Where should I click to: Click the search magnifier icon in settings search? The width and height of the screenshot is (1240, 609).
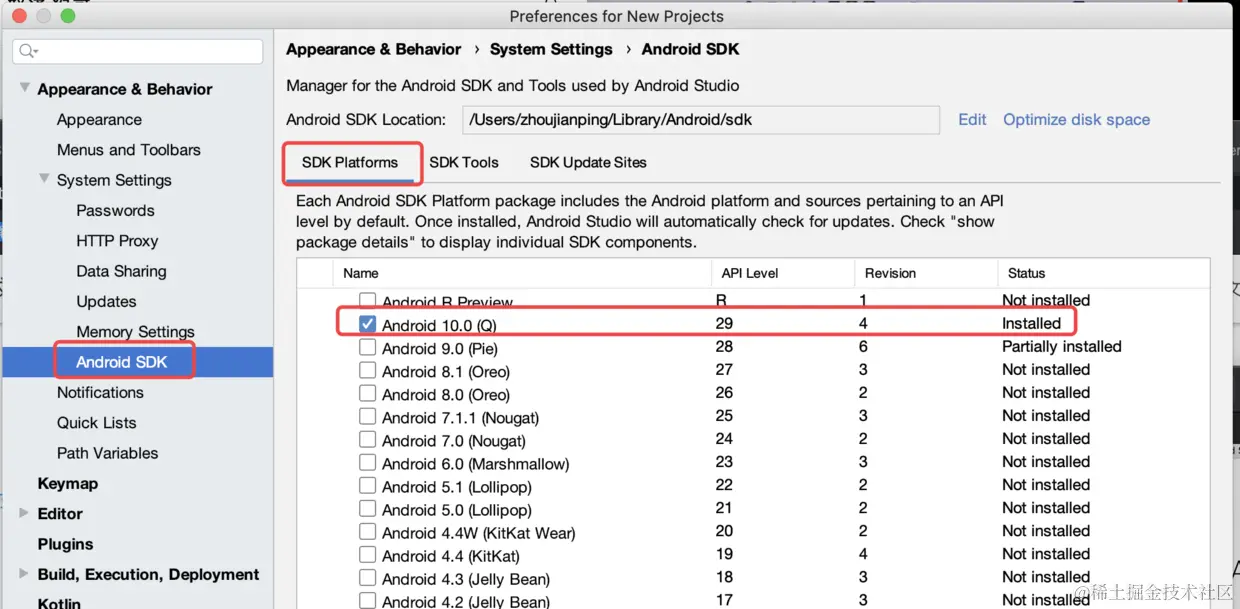[x=28, y=51]
